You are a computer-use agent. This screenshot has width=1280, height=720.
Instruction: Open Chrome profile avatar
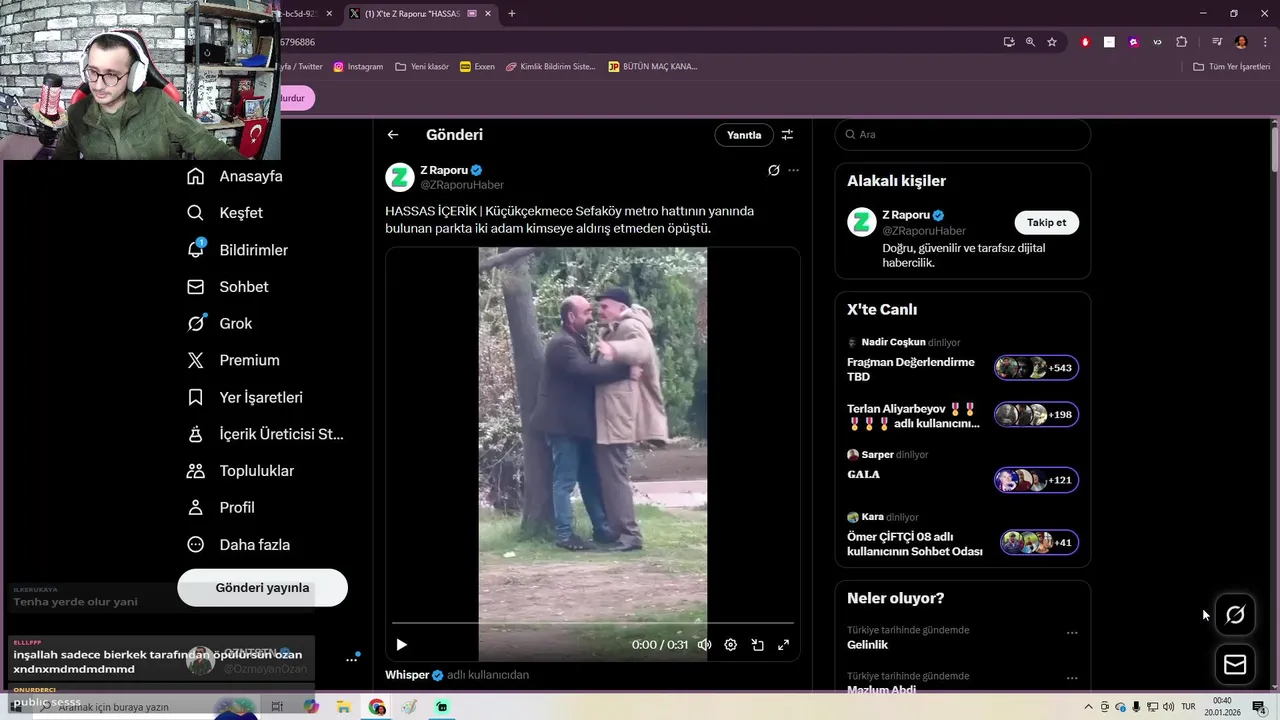pyautogui.click(x=1241, y=42)
